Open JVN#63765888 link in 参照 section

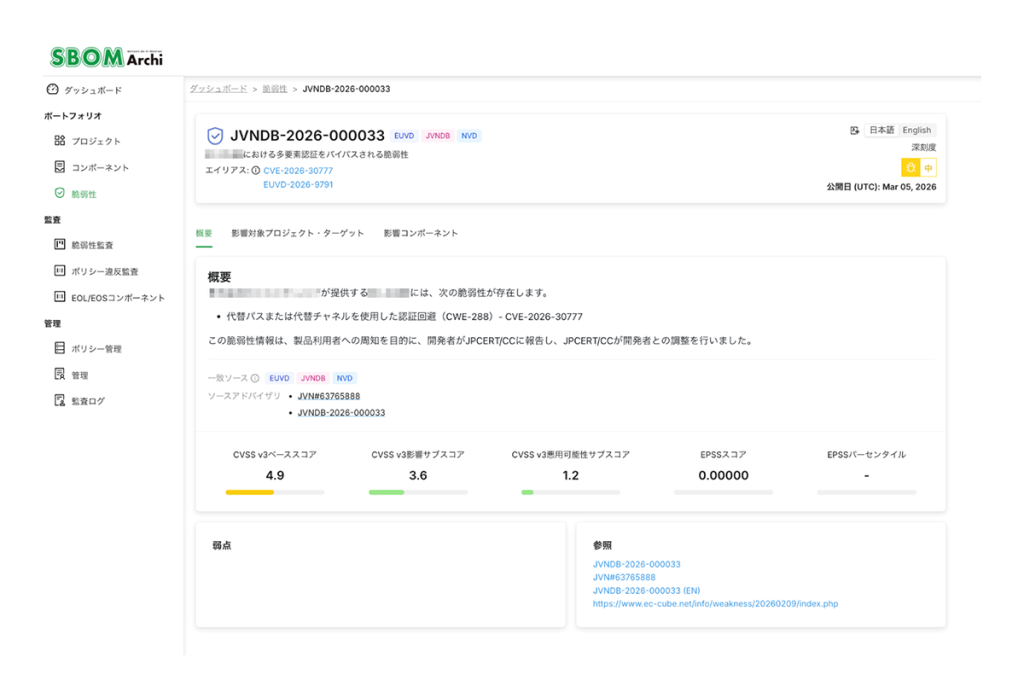(x=624, y=577)
